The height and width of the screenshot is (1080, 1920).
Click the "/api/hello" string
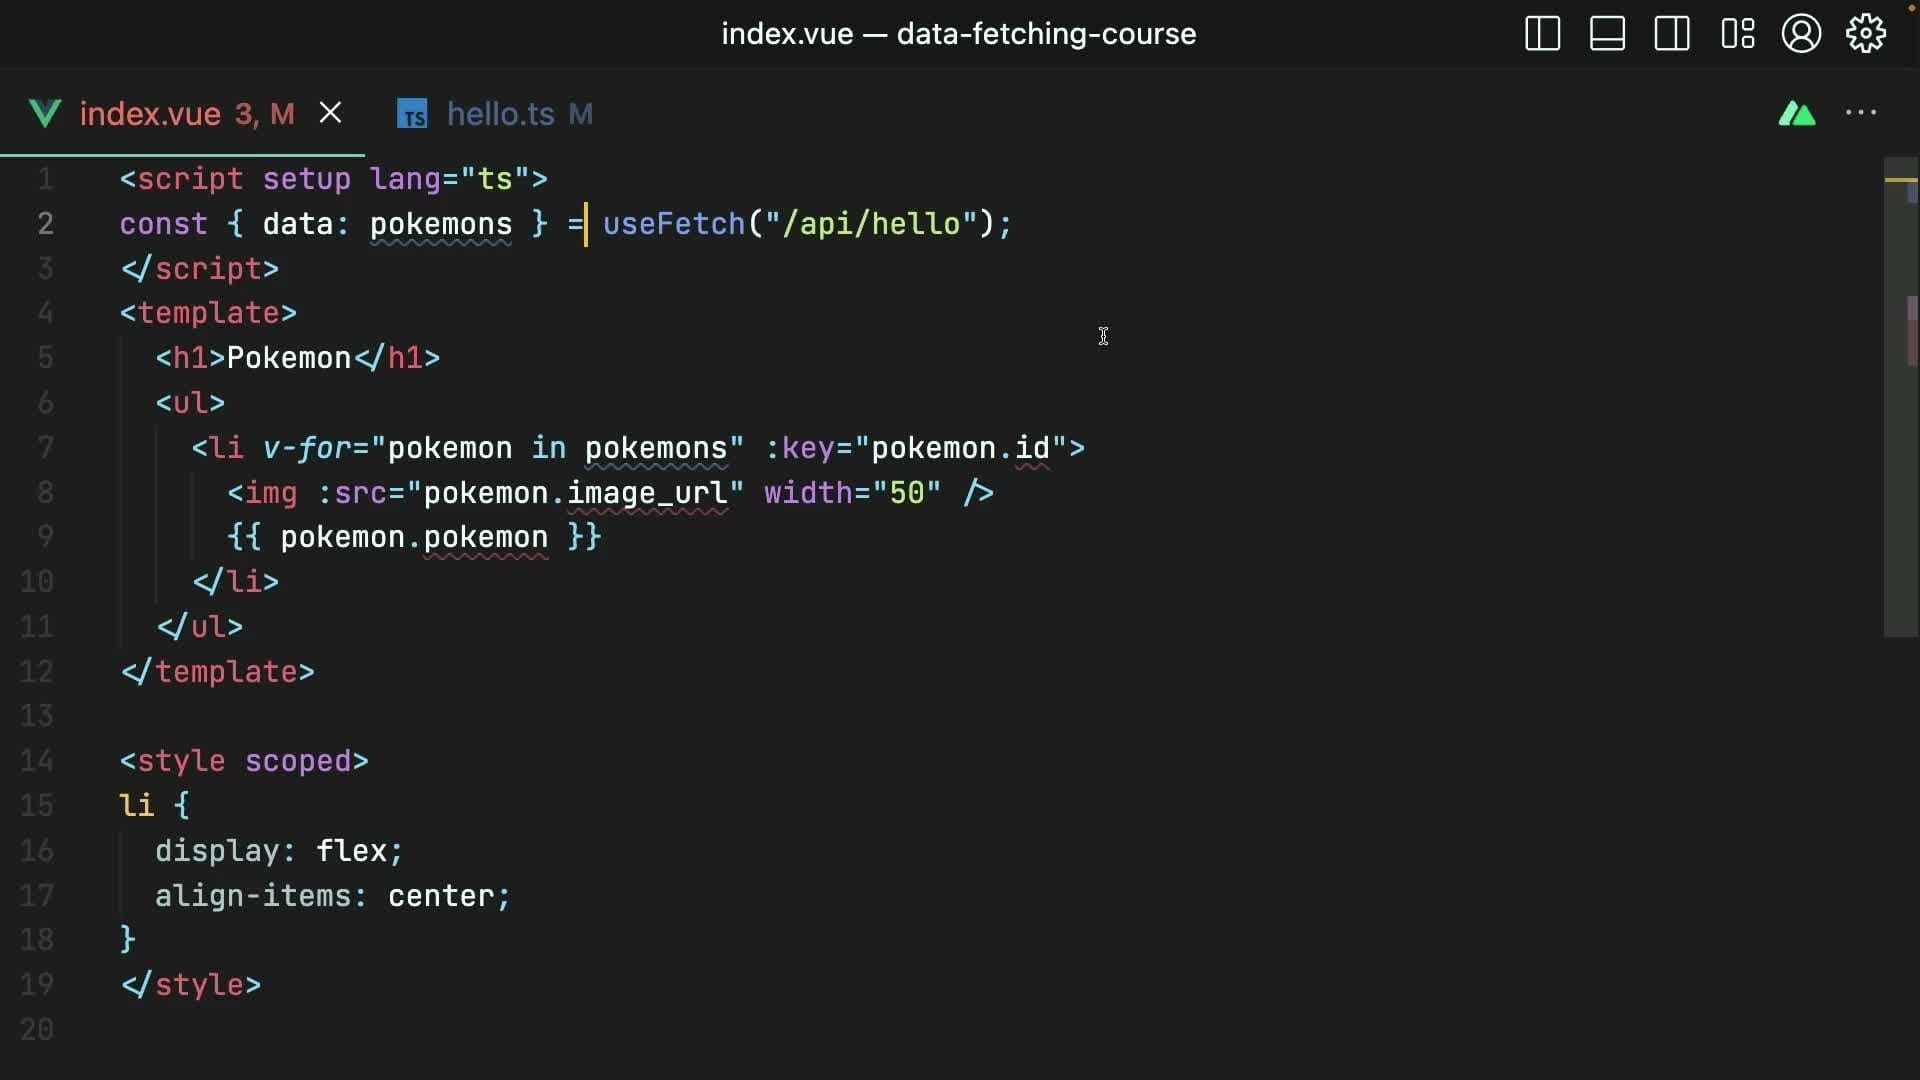point(870,224)
